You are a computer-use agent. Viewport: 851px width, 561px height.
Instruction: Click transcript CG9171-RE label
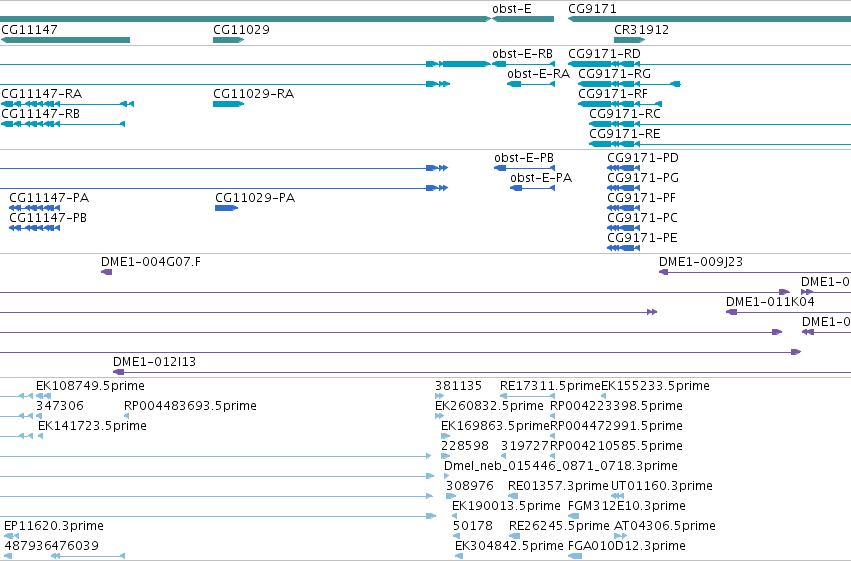click(x=625, y=135)
